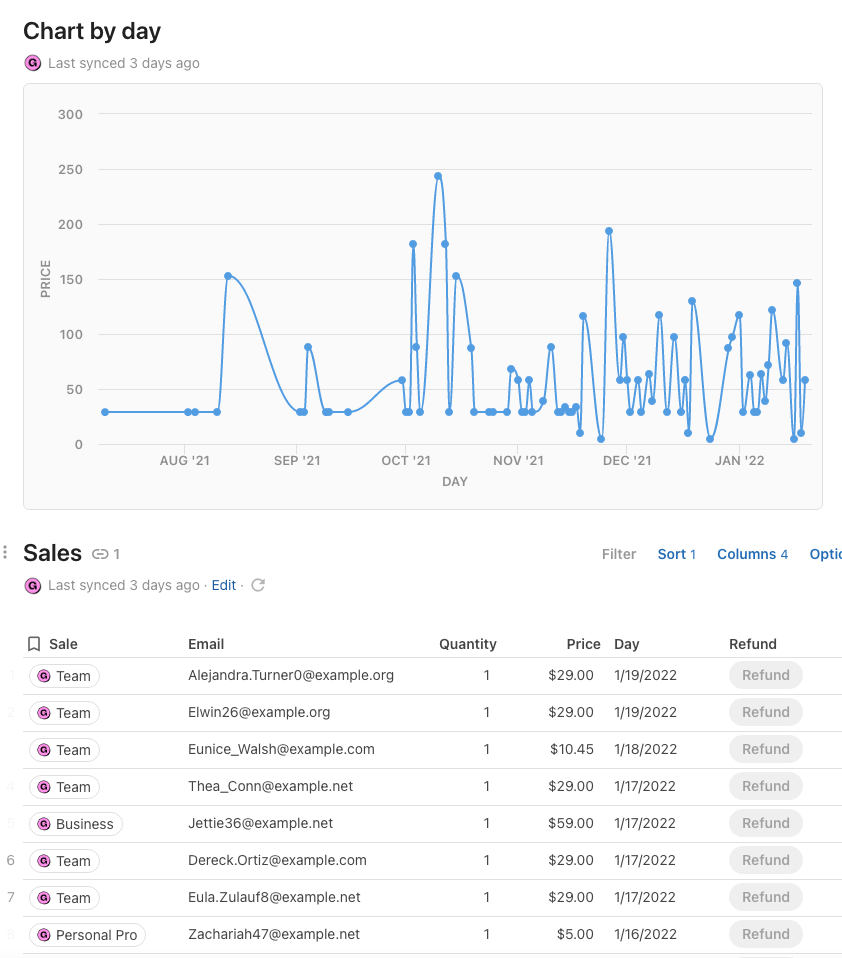Viewport: 842px width, 958px height.
Task: Click Refund for Elwin26@example.org
Action: (766, 712)
